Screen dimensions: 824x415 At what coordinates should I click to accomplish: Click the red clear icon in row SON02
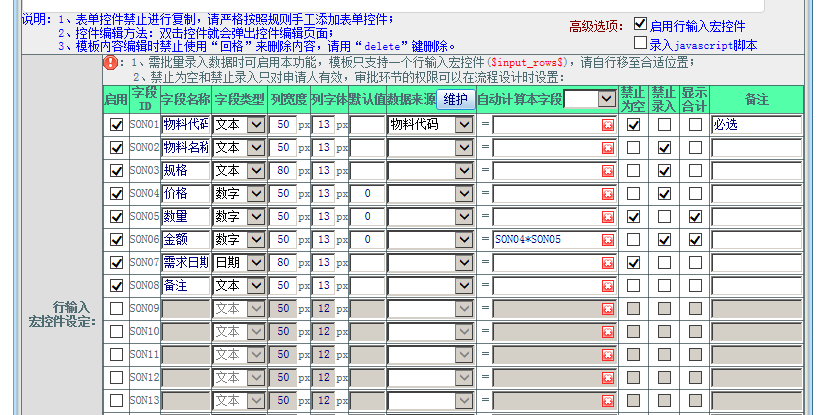pyautogui.click(x=608, y=148)
